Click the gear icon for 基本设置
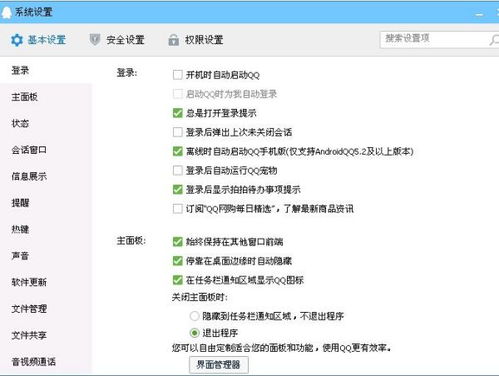 pos(17,40)
